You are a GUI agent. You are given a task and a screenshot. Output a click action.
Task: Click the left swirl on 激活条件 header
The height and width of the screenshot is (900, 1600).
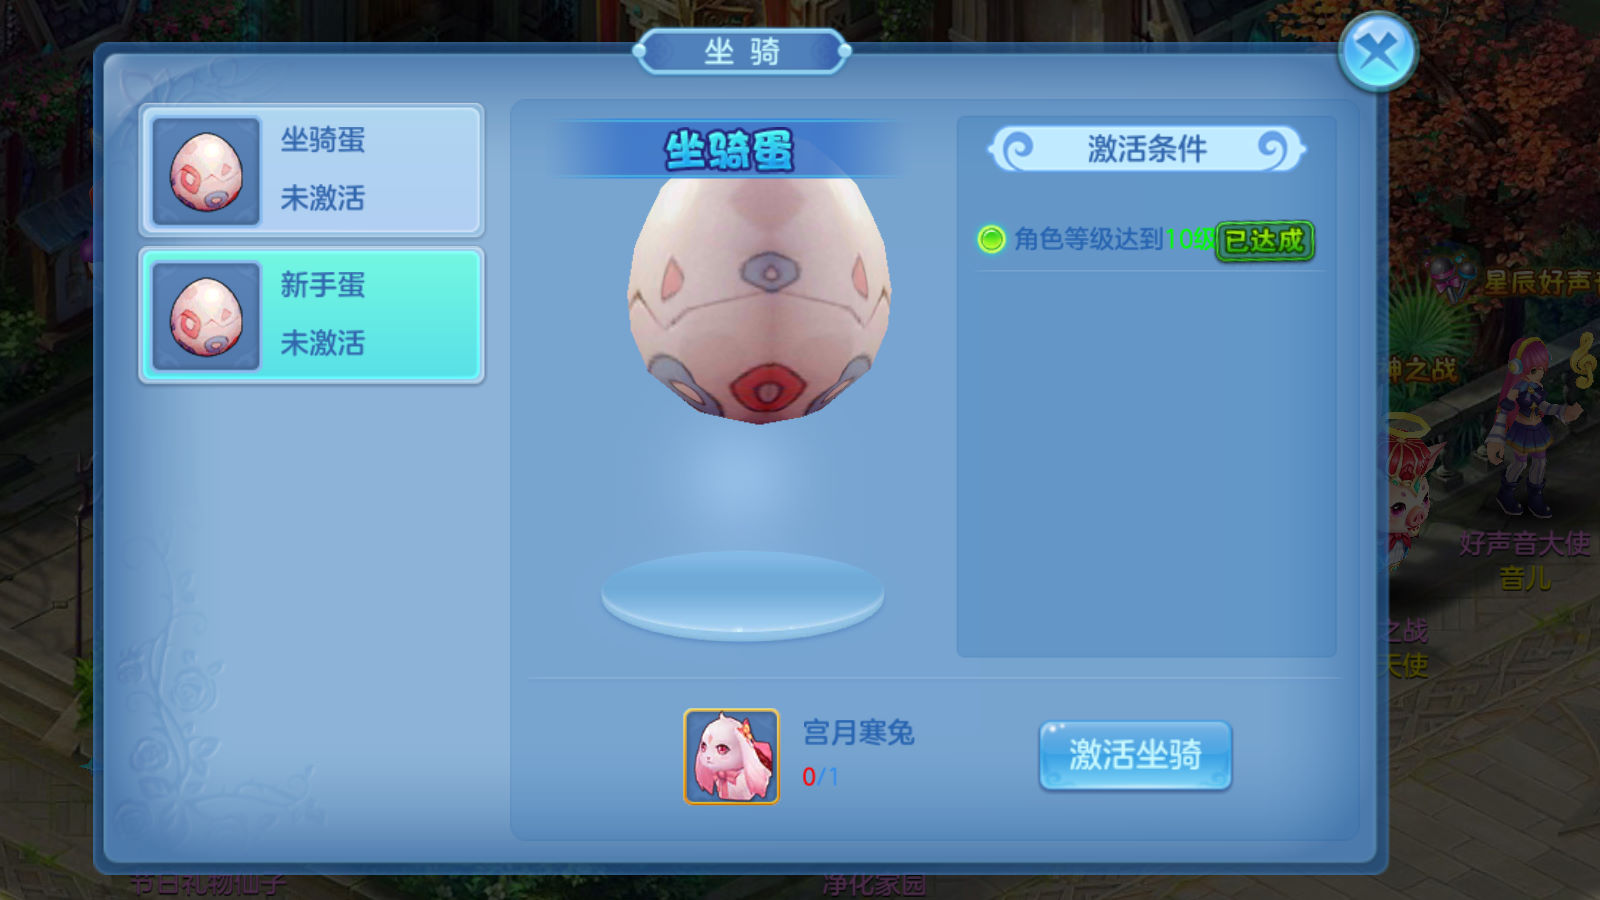click(x=1017, y=150)
